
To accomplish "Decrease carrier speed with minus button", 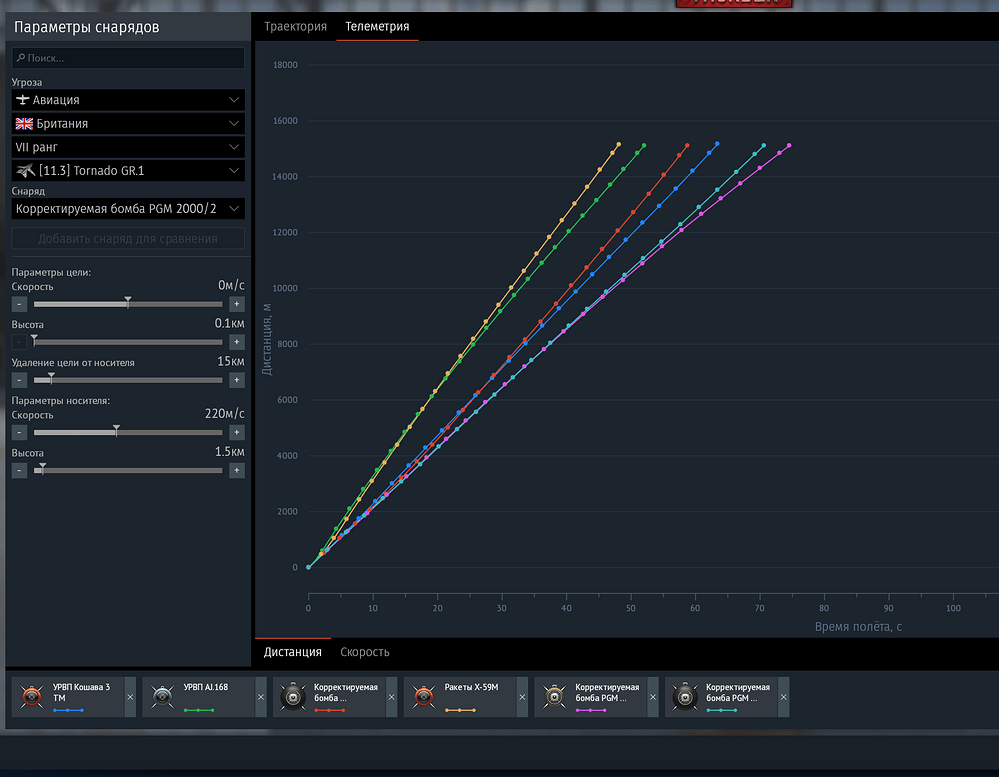I will 19,432.
